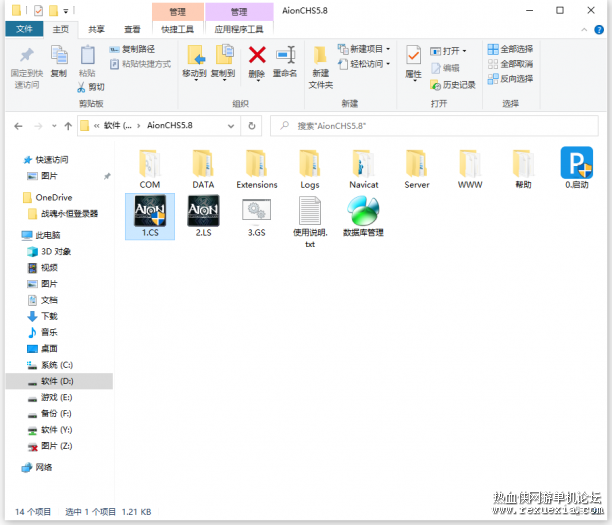Select 此电脑 in navigation pane

(x=41, y=235)
